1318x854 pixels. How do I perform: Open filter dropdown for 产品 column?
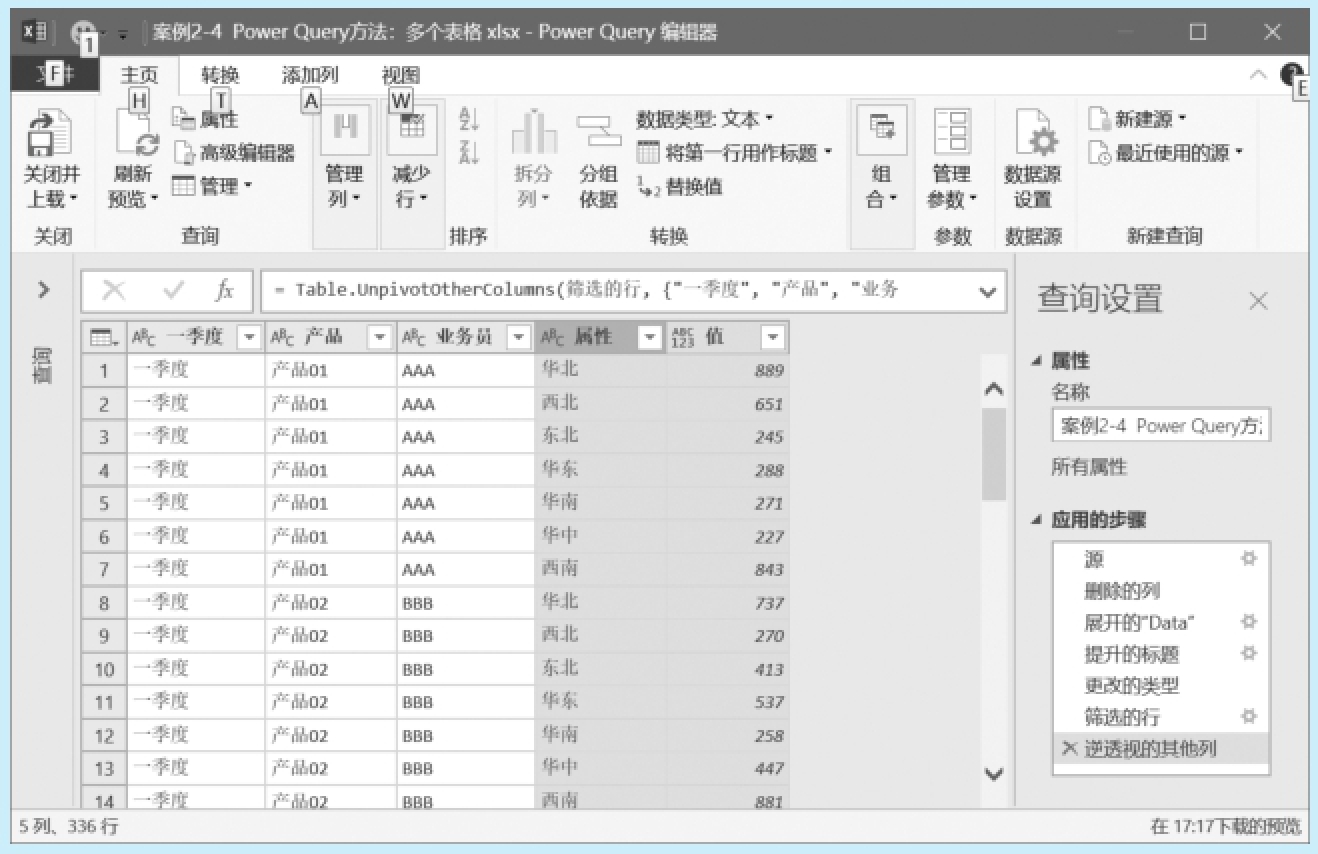pyautogui.click(x=380, y=338)
